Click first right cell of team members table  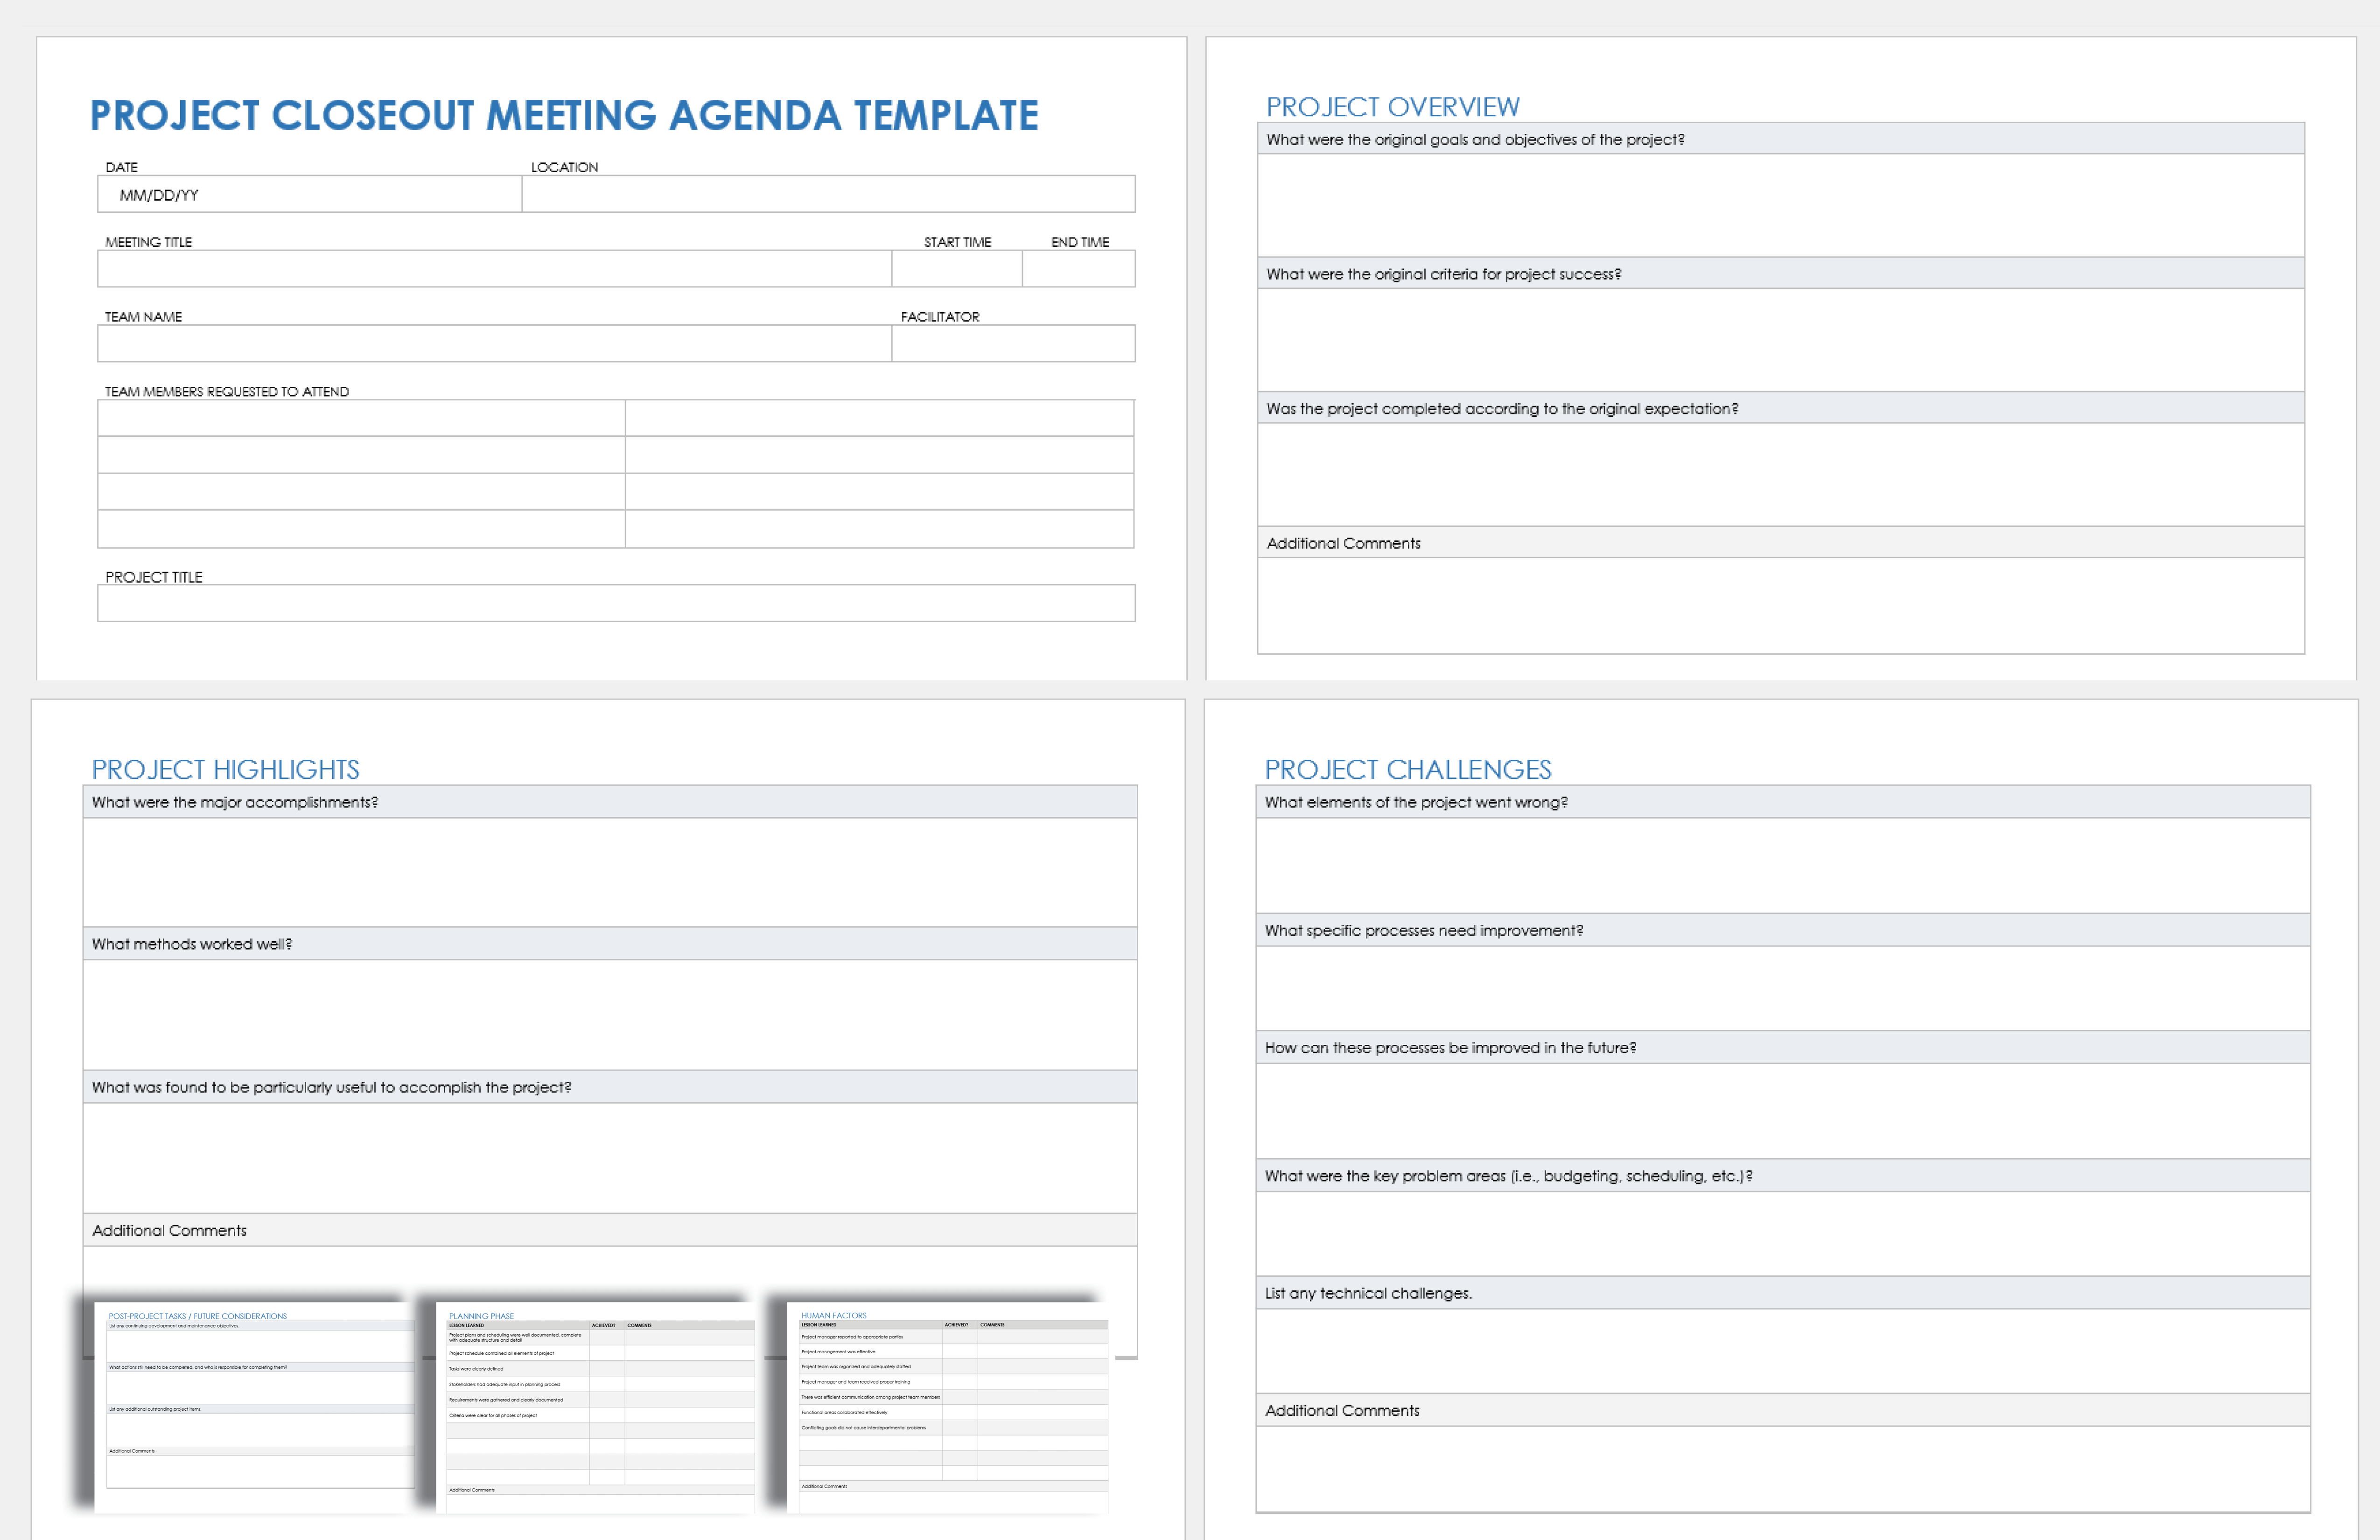[x=879, y=418]
